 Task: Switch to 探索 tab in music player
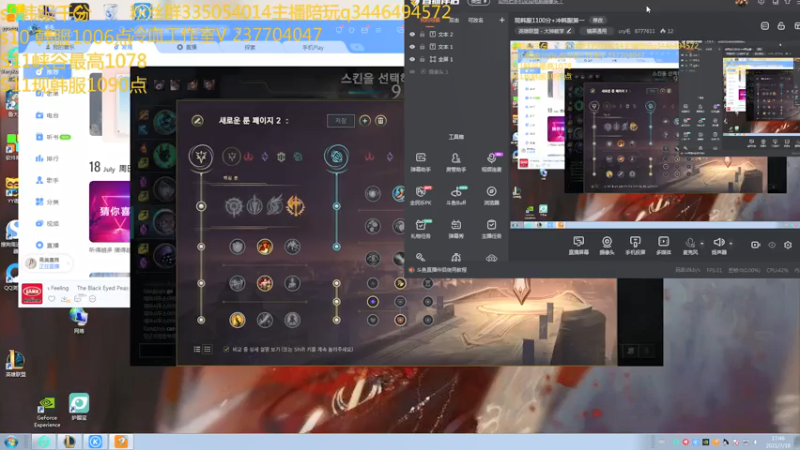249,47
